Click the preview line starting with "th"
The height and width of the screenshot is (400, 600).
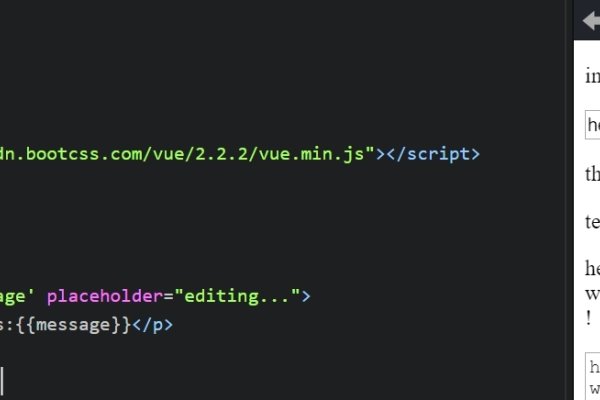pos(593,174)
